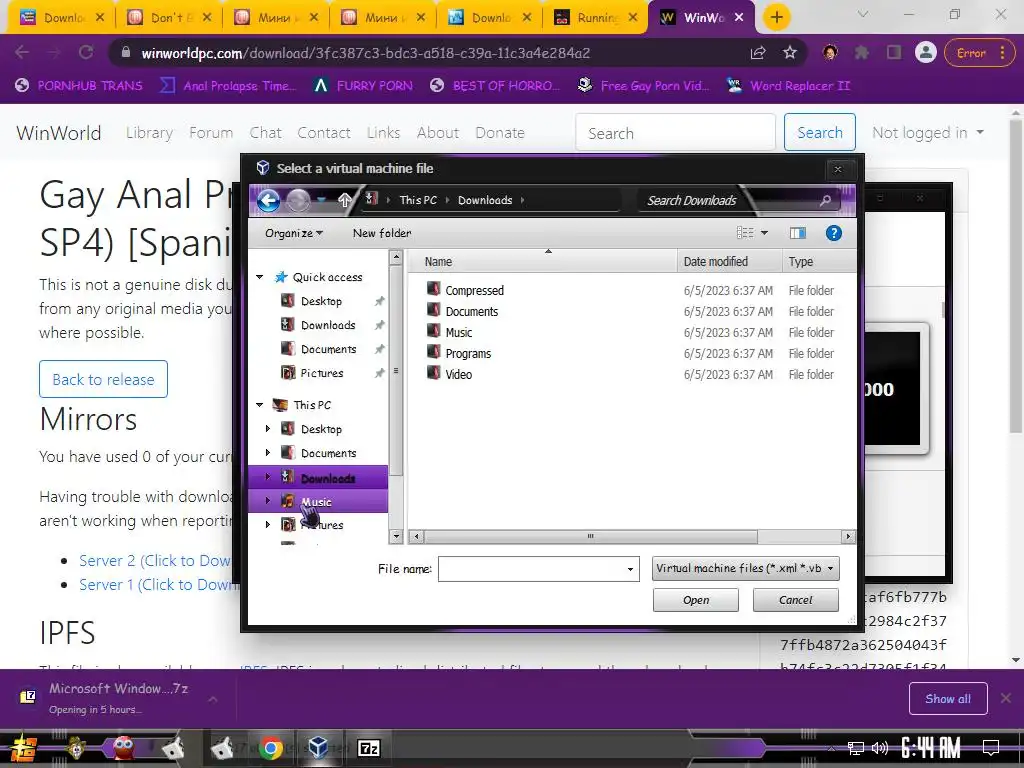Open download item options chevron

point(213,699)
